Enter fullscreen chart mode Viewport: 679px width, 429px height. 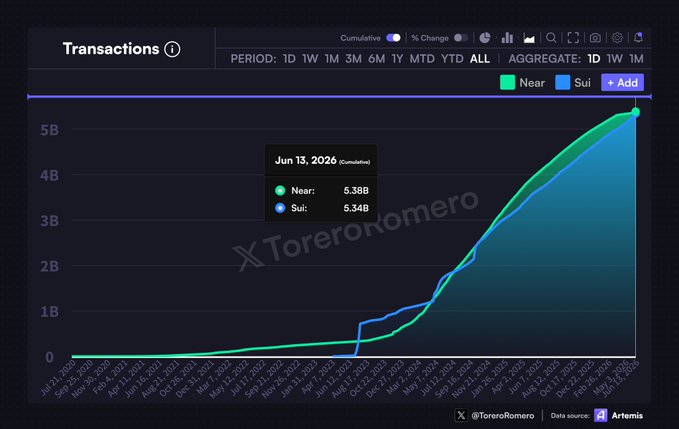573,38
